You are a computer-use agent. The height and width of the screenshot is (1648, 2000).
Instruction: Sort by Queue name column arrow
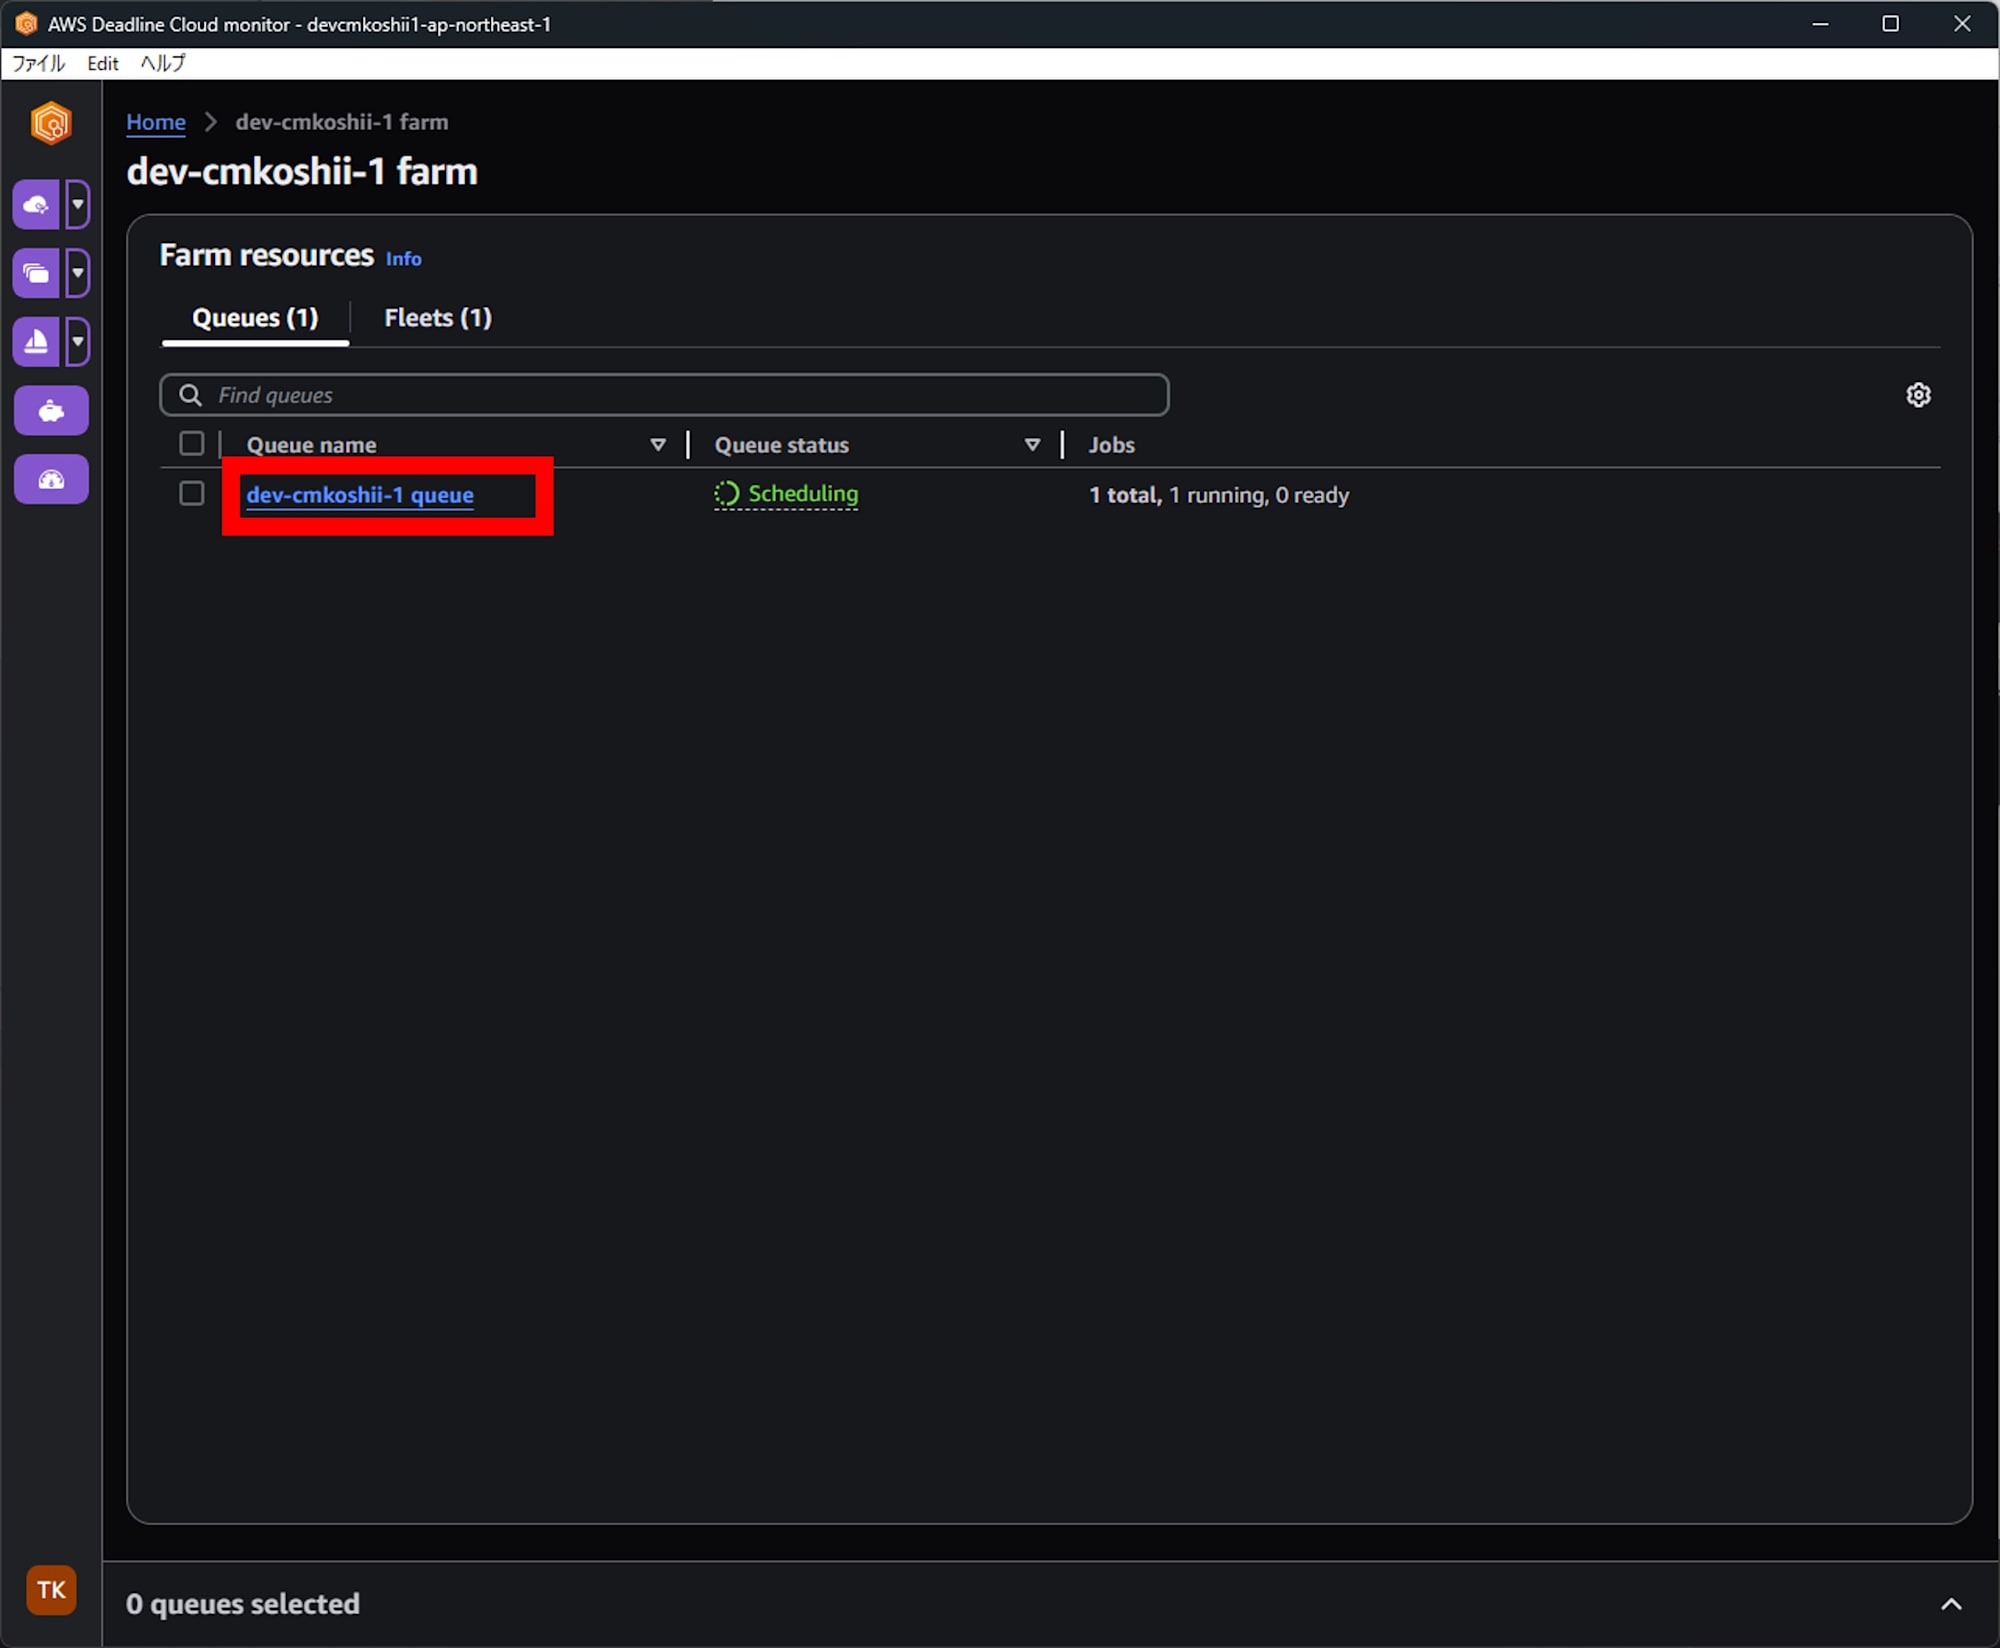click(x=658, y=445)
